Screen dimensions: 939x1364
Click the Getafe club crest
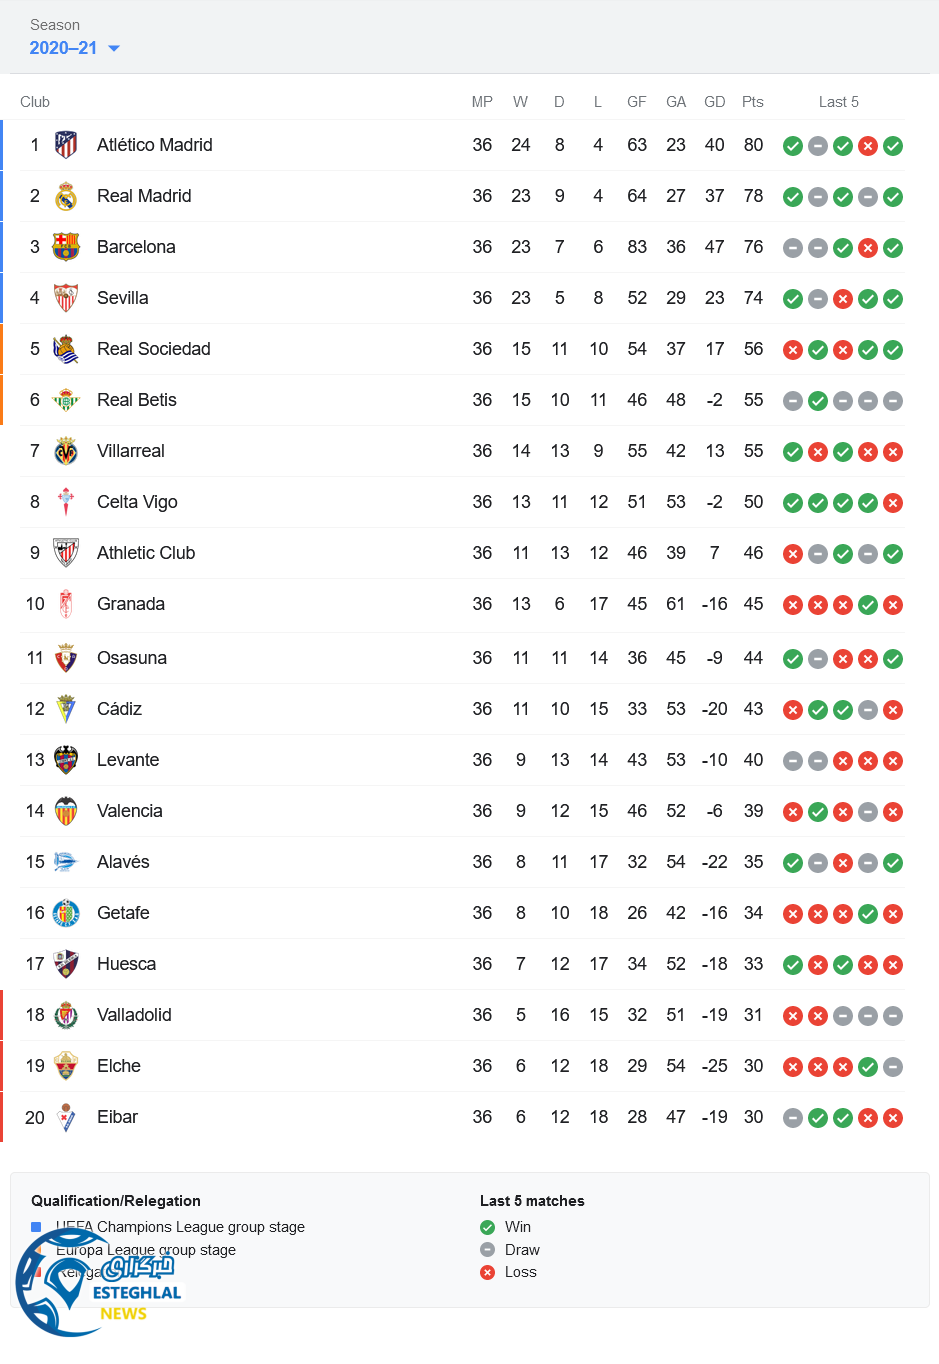coord(66,913)
